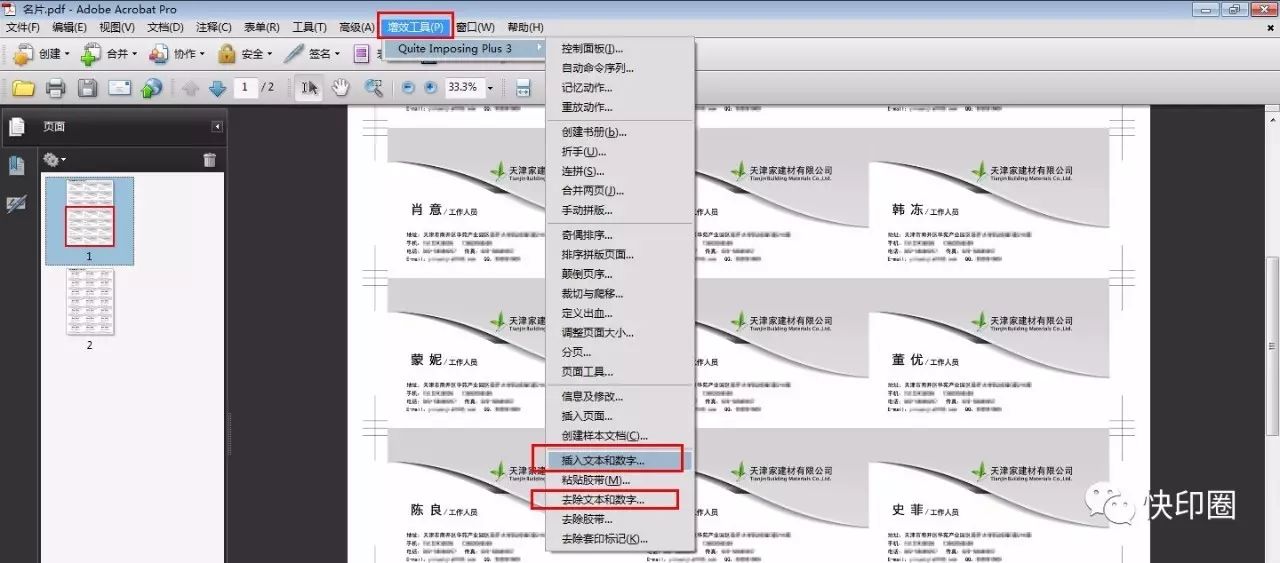Open the Comments (注释) menu
This screenshot has height=563, width=1280.
[213, 27]
